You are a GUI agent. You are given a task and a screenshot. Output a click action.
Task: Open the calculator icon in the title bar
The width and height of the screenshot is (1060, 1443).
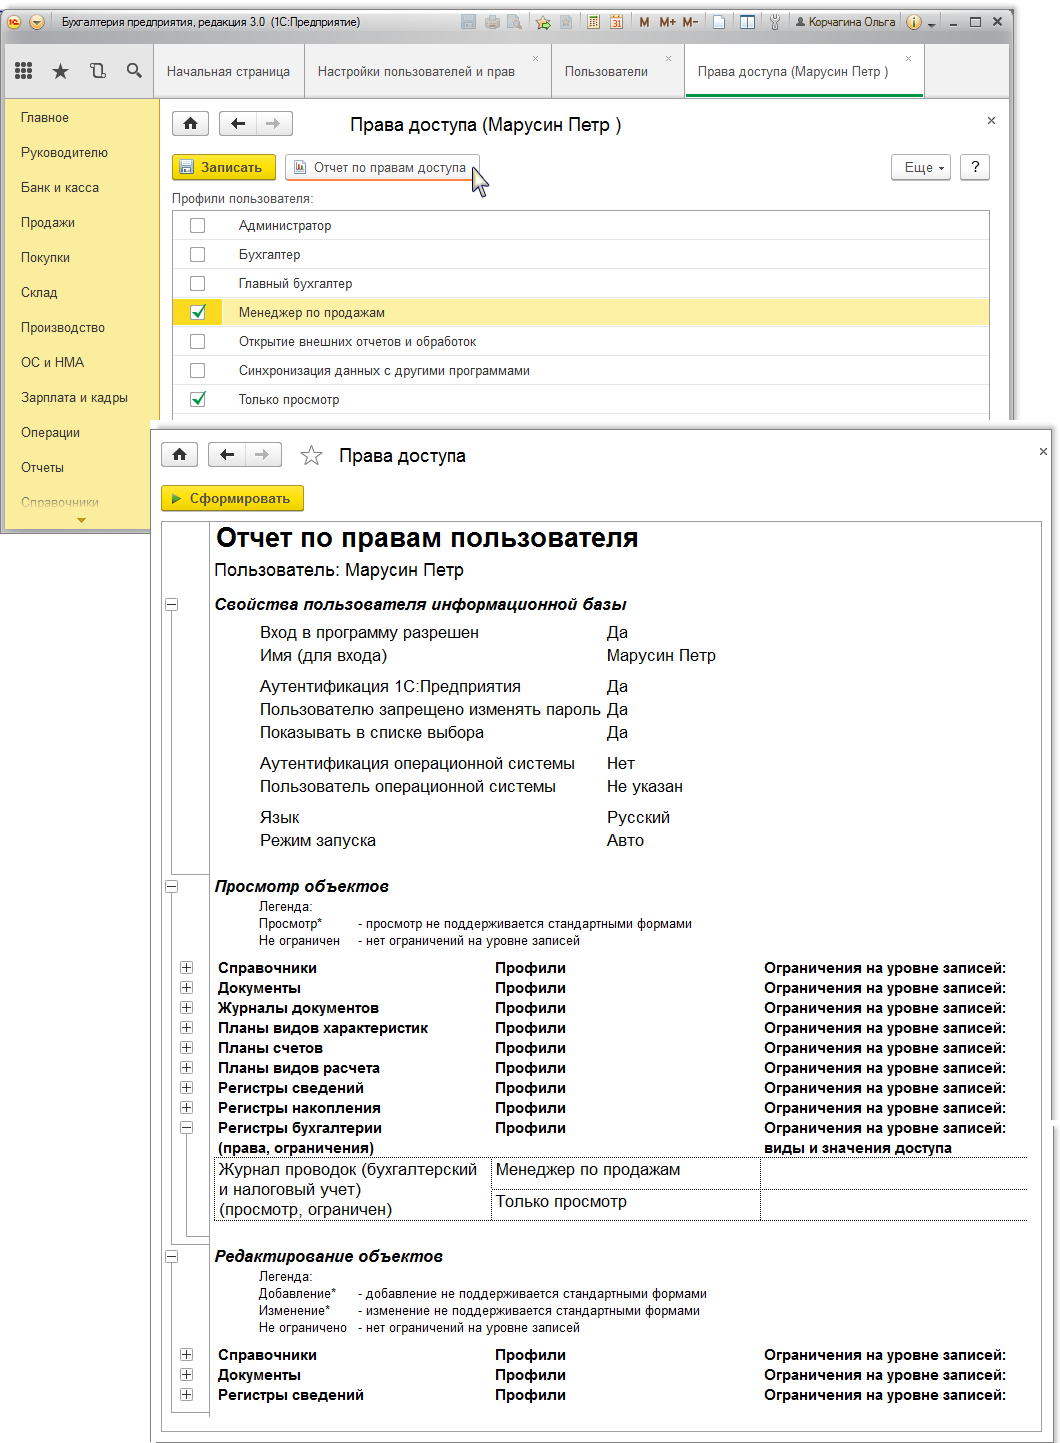[x=594, y=22]
